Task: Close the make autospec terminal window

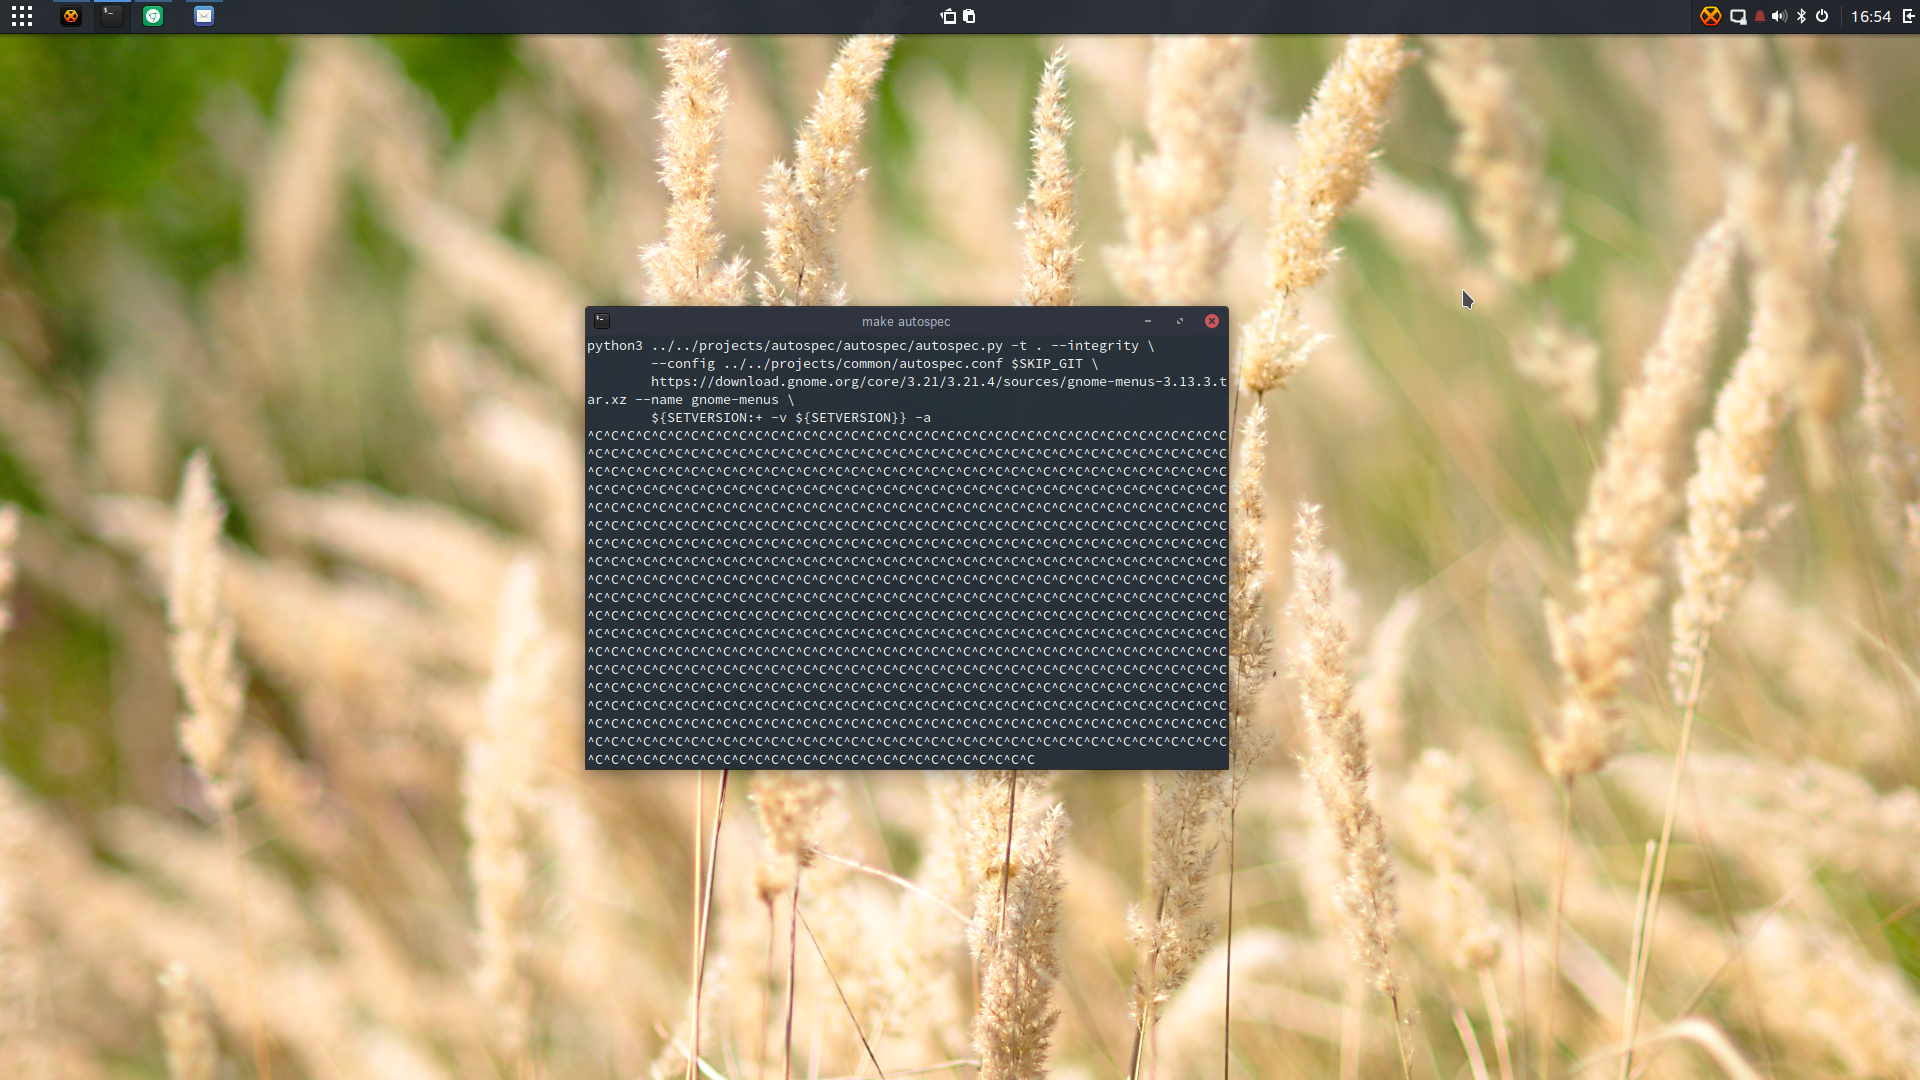Action: point(1212,321)
